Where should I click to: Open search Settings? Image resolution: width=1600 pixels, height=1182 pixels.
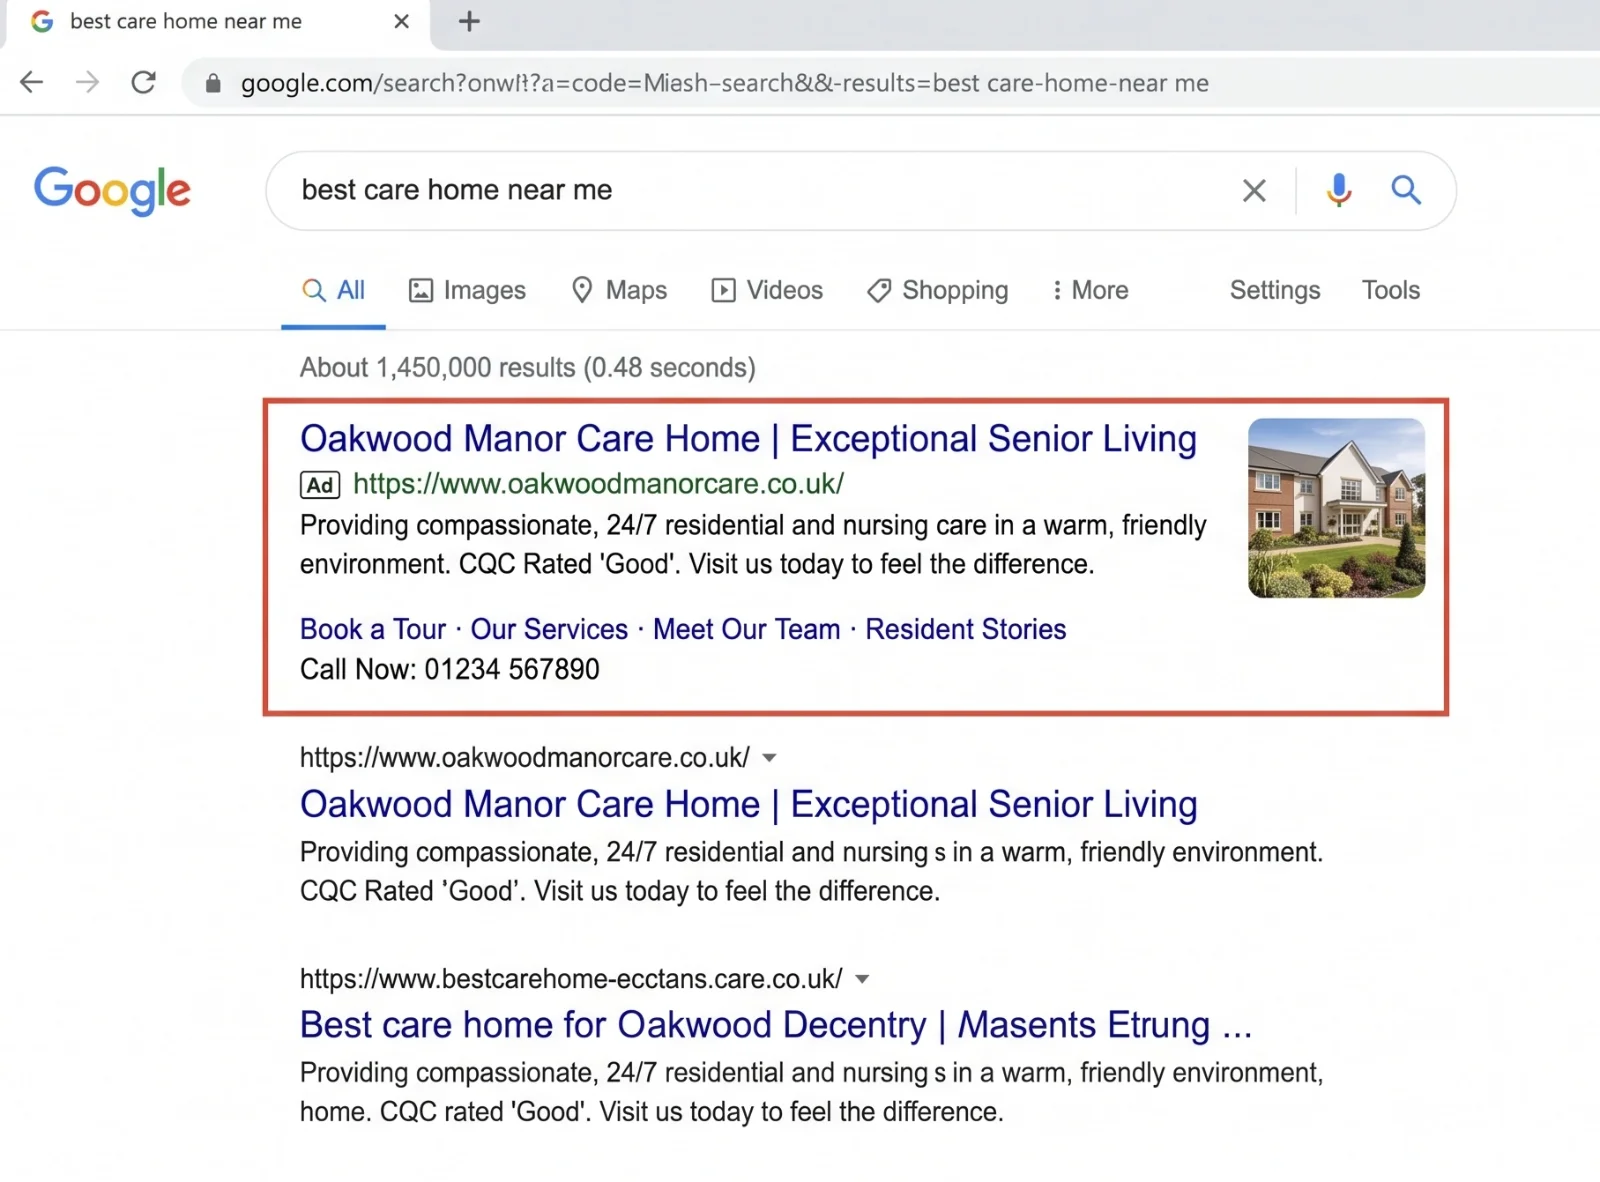pos(1275,290)
